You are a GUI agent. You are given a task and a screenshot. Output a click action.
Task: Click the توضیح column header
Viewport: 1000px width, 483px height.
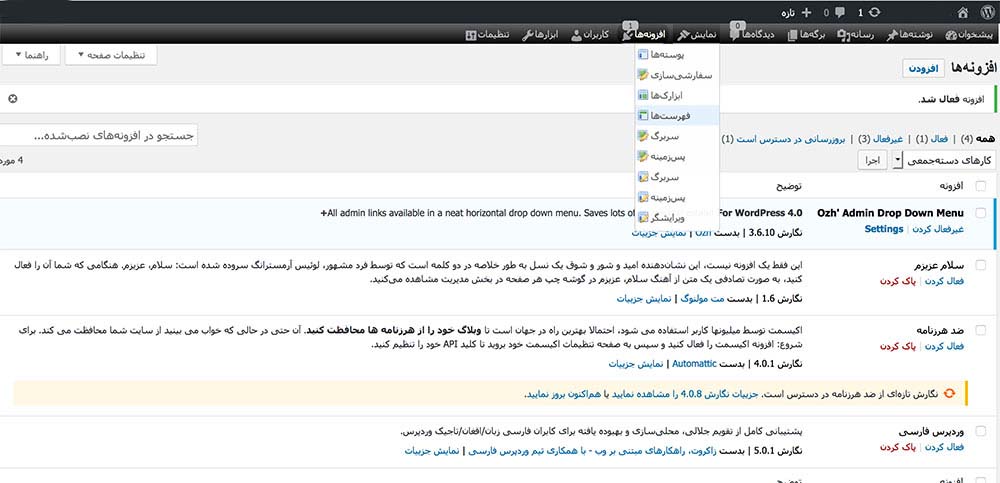coord(789,186)
